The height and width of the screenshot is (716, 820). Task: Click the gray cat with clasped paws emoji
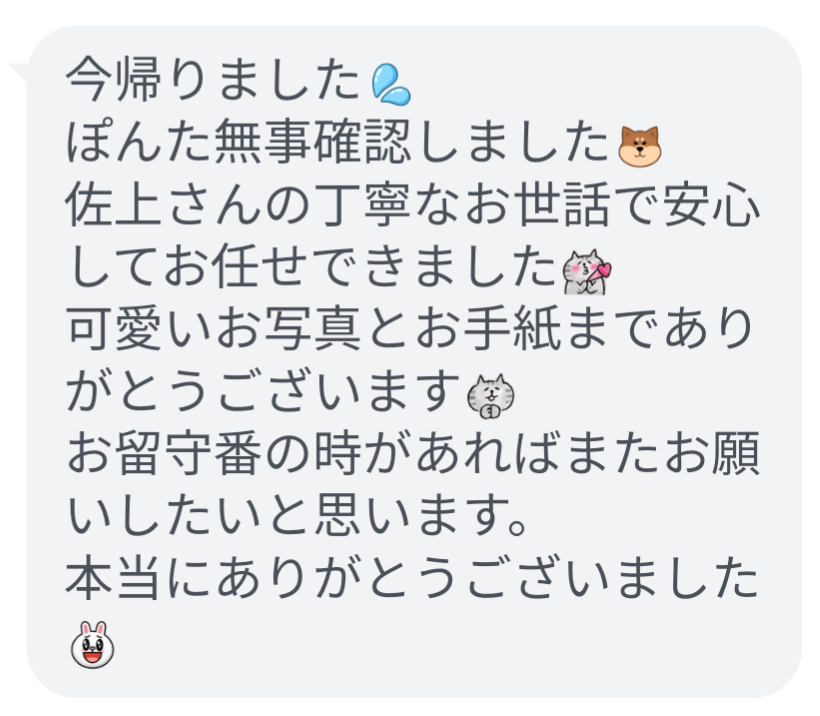(490, 396)
